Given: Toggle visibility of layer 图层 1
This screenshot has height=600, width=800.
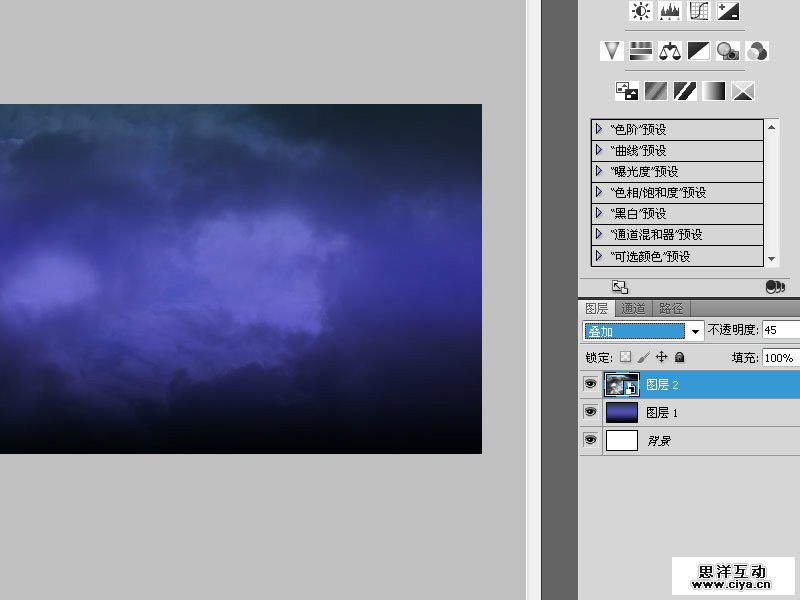Looking at the screenshot, I should pyautogui.click(x=590, y=412).
